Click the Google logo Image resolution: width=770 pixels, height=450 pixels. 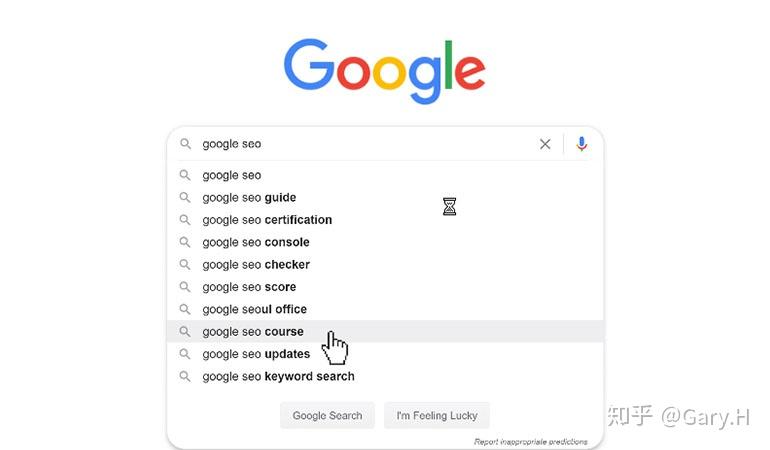coord(385,70)
